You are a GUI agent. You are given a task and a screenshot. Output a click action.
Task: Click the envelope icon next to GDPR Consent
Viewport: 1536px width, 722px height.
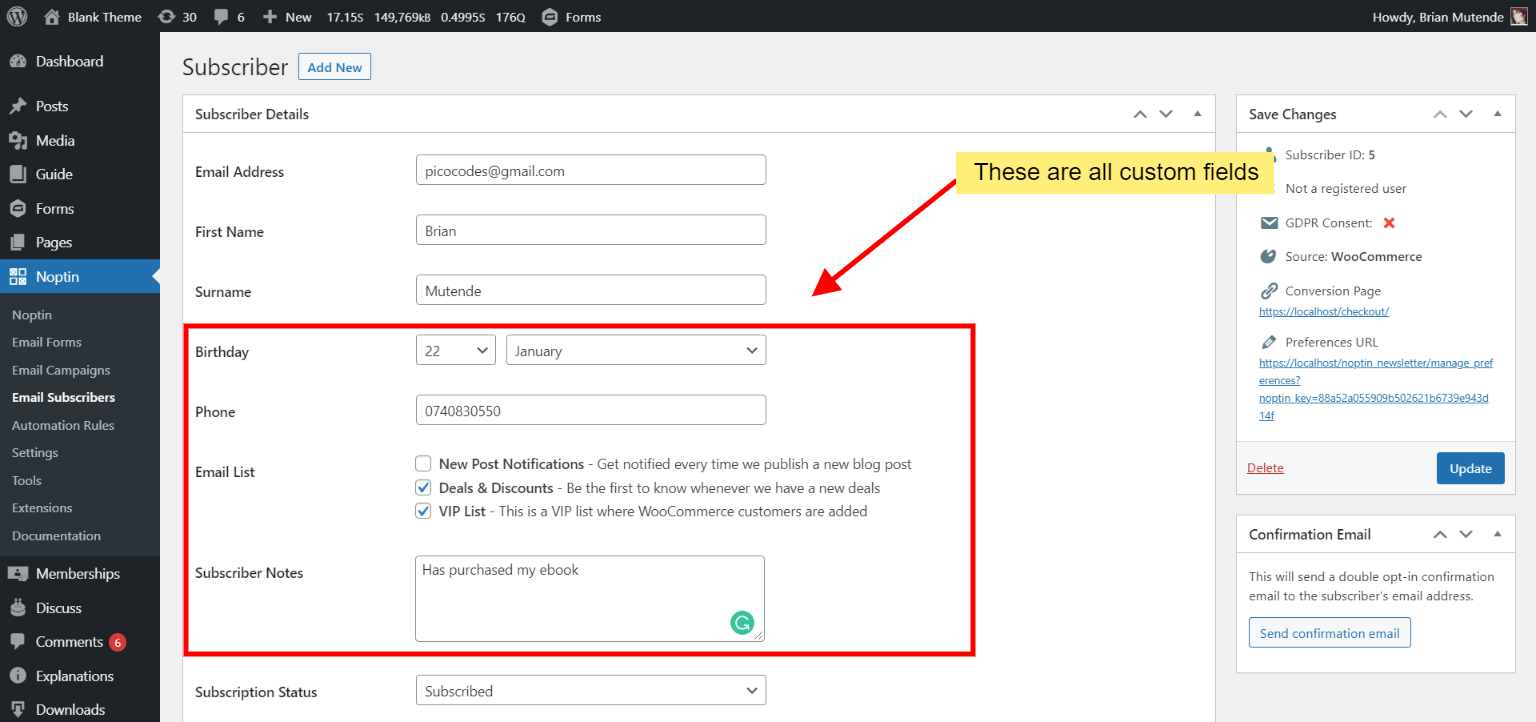point(1270,222)
